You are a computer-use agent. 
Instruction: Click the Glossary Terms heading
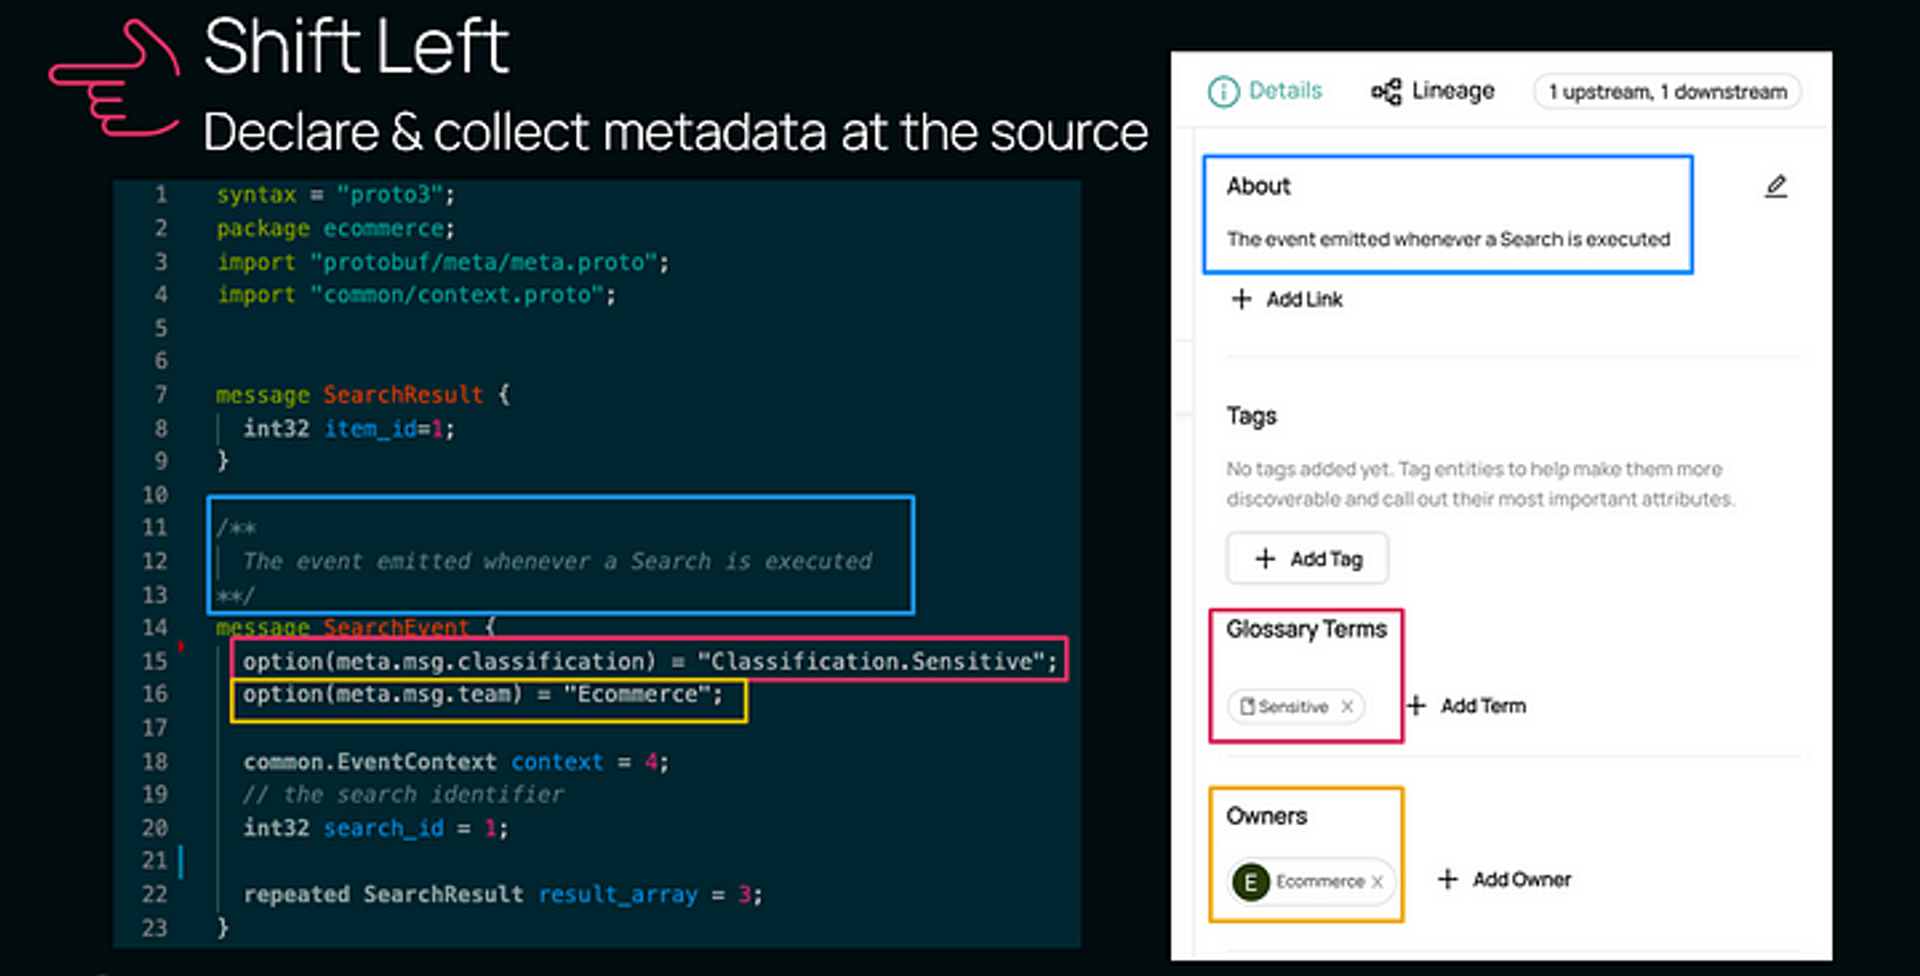[x=1306, y=629]
